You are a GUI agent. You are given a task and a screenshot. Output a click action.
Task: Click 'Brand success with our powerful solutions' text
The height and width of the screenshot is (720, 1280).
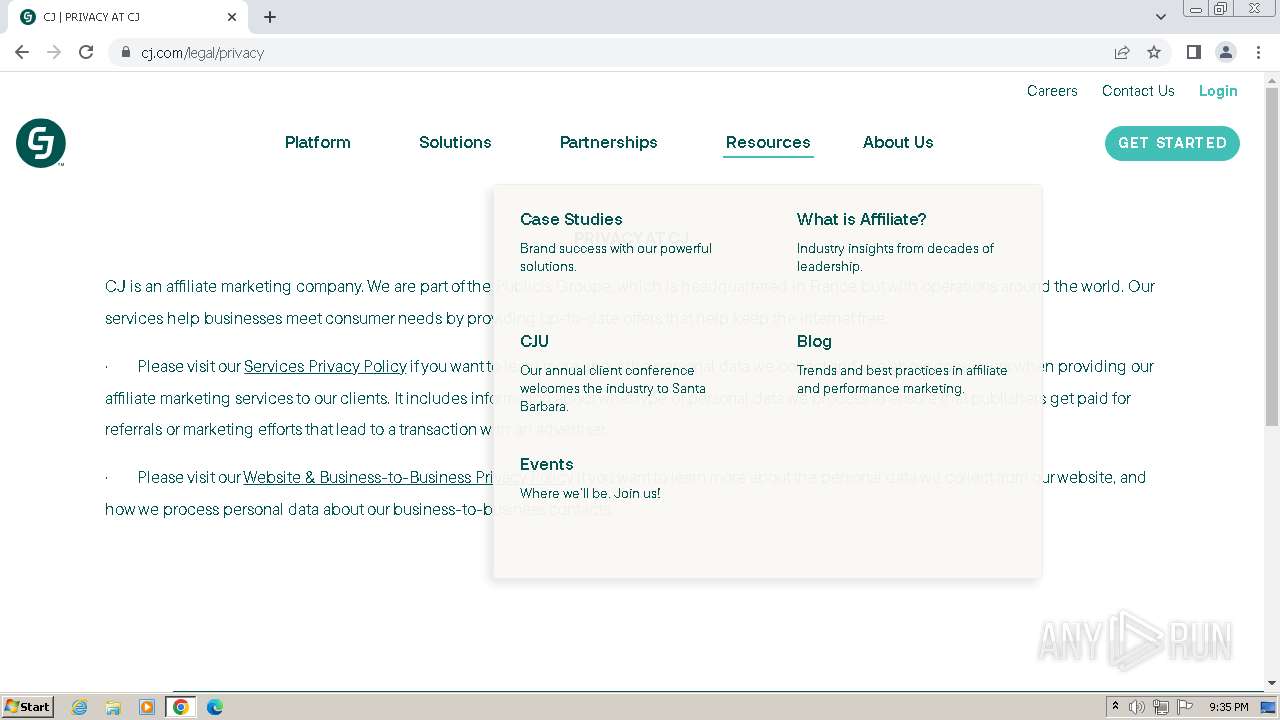pos(616,257)
